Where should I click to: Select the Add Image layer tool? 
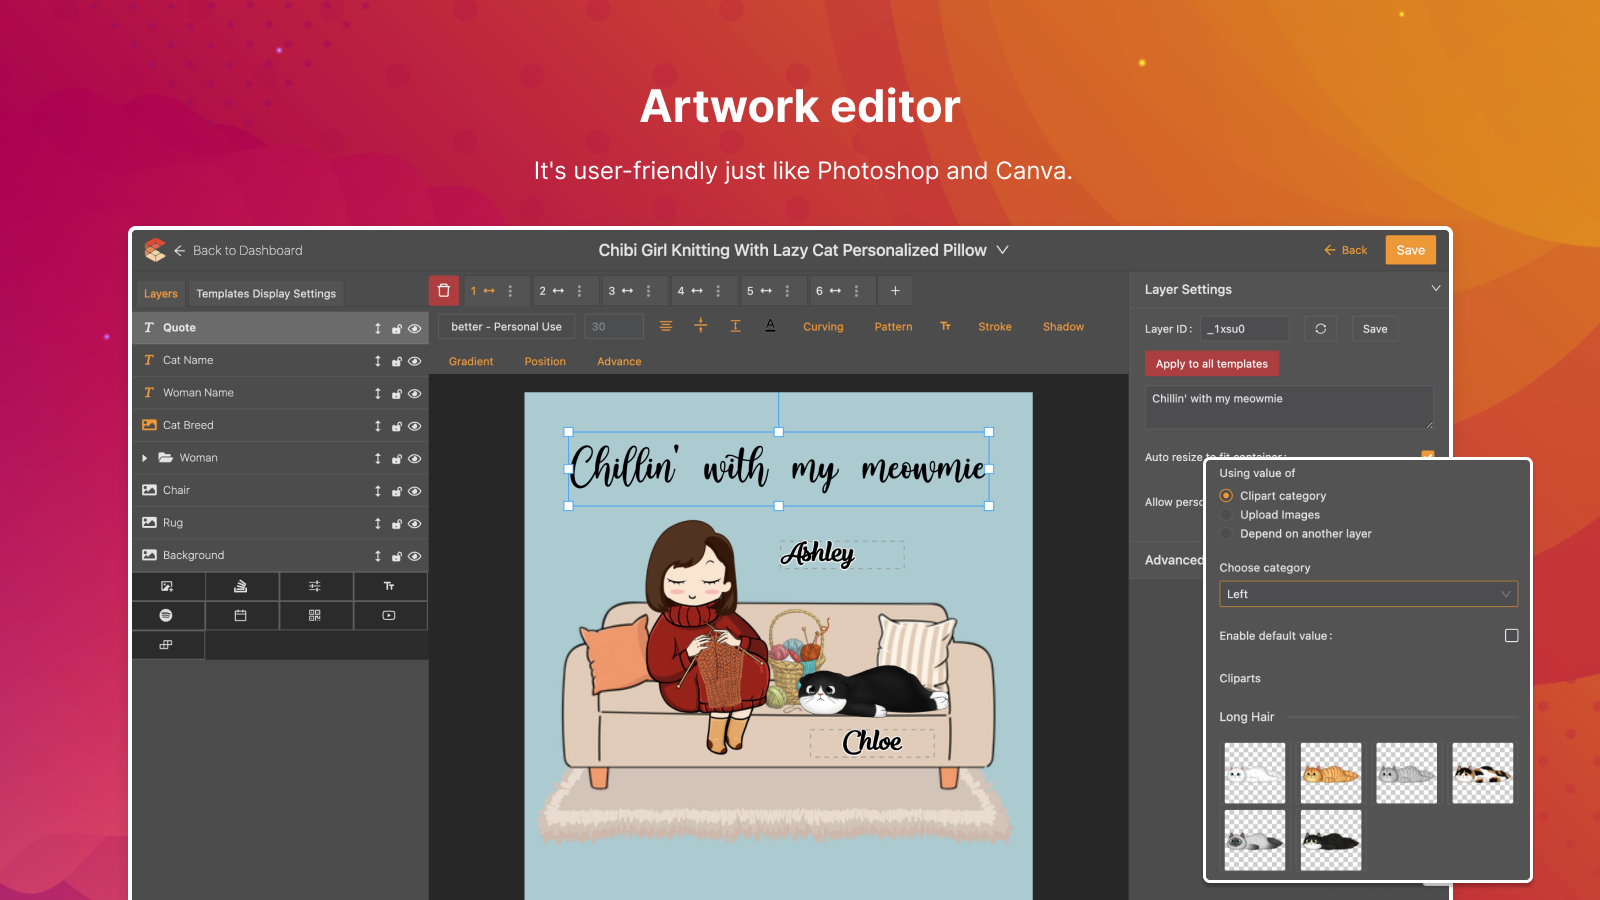(x=168, y=587)
